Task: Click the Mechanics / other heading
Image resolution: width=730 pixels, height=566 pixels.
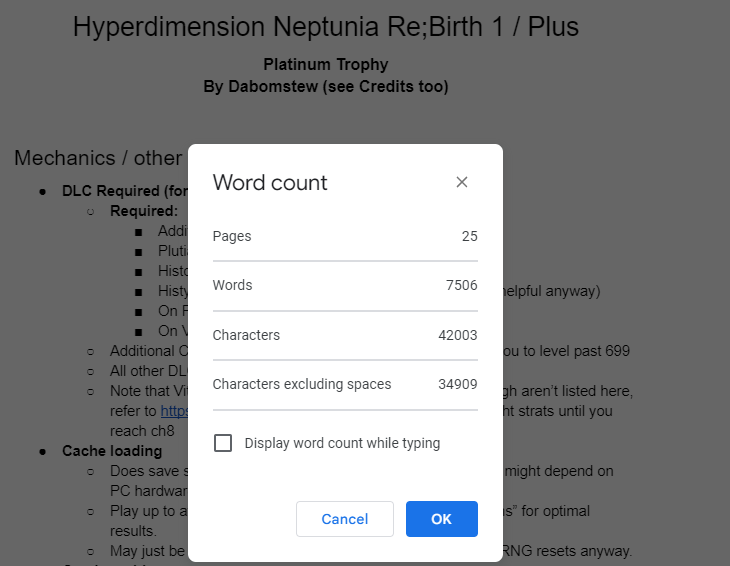Action: point(98,158)
